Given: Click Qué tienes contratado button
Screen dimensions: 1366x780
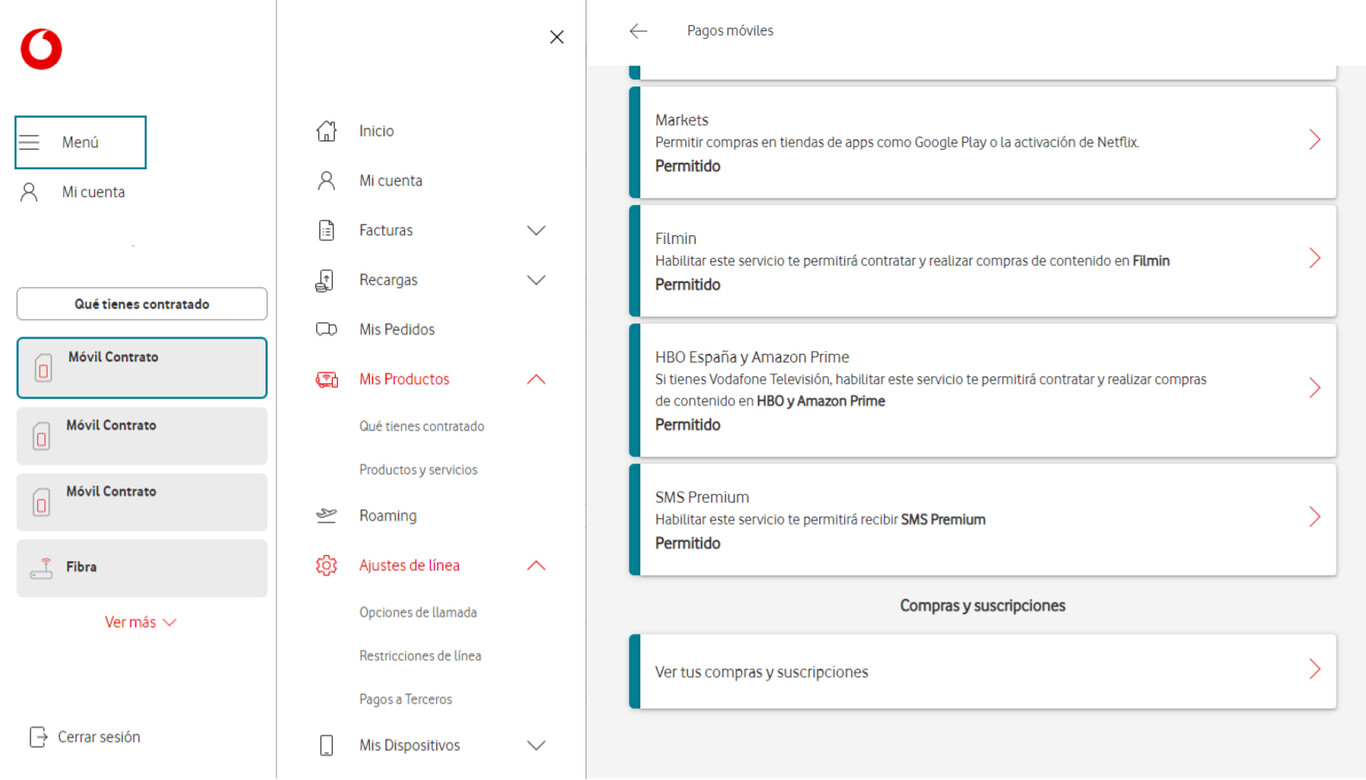Looking at the screenshot, I should (142, 304).
